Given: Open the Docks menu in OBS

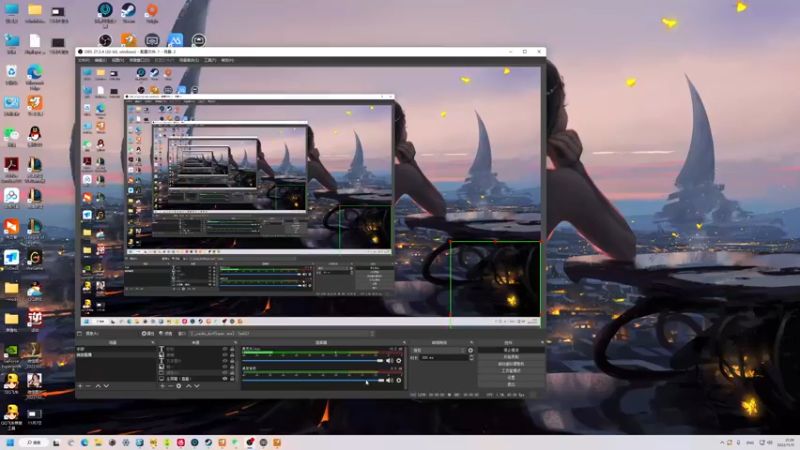Looking at the screenshot, I should point(139,60).
